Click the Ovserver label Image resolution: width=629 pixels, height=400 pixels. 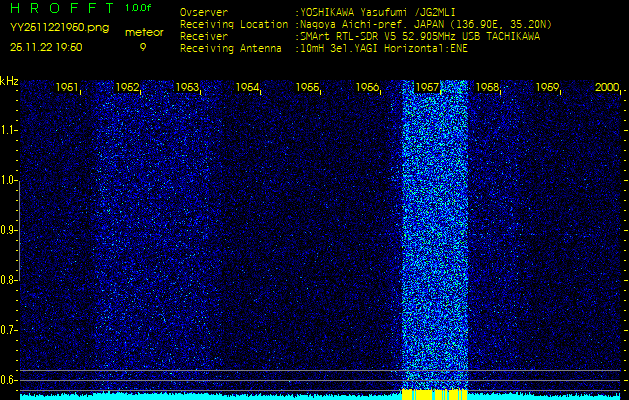204,12
